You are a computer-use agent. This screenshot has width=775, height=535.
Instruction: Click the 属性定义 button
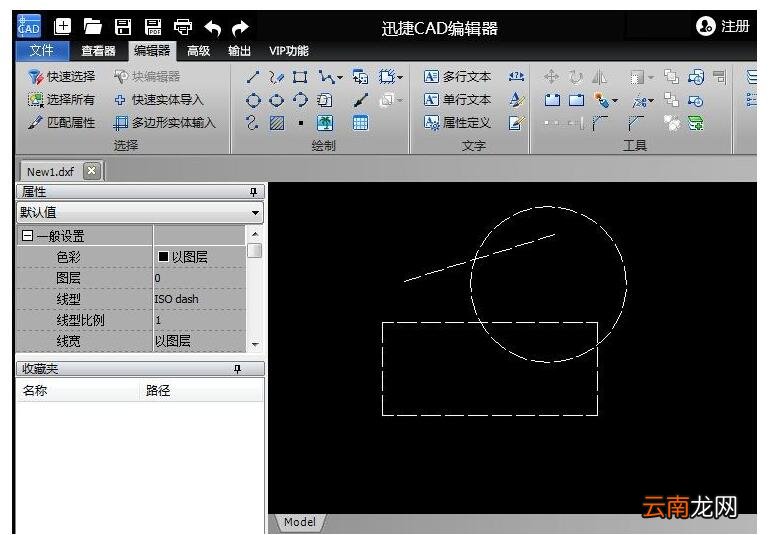458,123
